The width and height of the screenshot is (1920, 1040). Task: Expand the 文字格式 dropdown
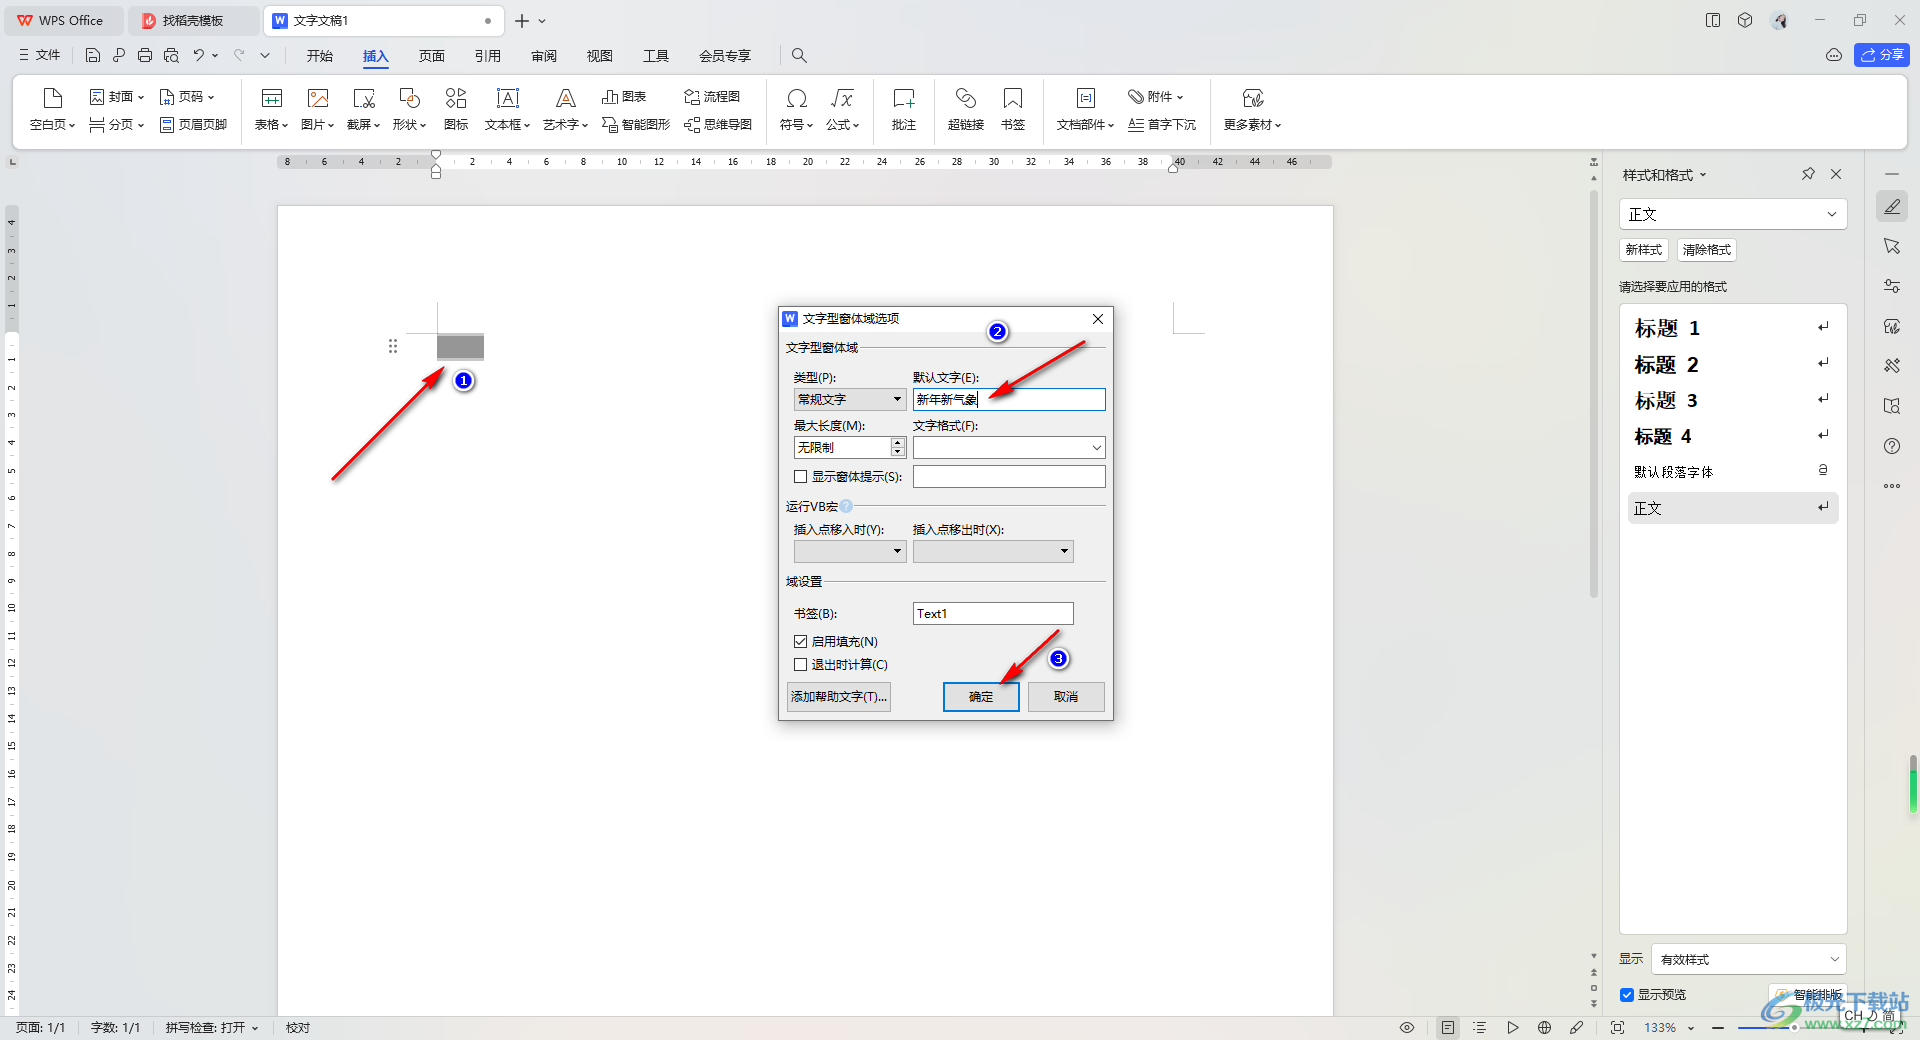click(1096, 448)
